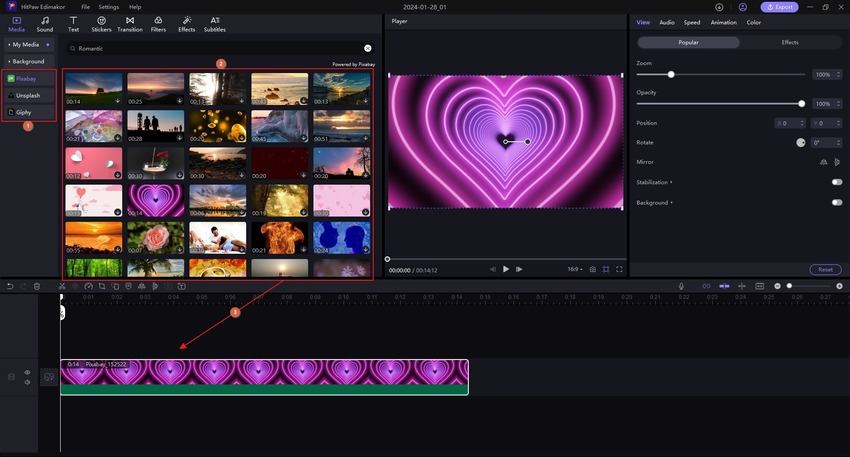Expand the Background section
Screen dimensions: 850x457
point(29,61)
